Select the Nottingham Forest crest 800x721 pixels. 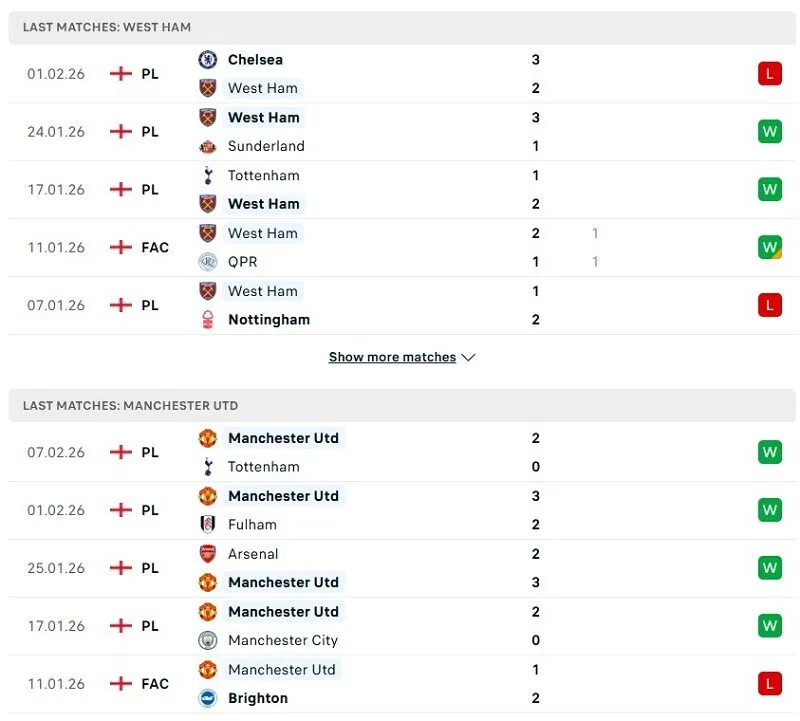pyautogui.click(x=207, y=320)
